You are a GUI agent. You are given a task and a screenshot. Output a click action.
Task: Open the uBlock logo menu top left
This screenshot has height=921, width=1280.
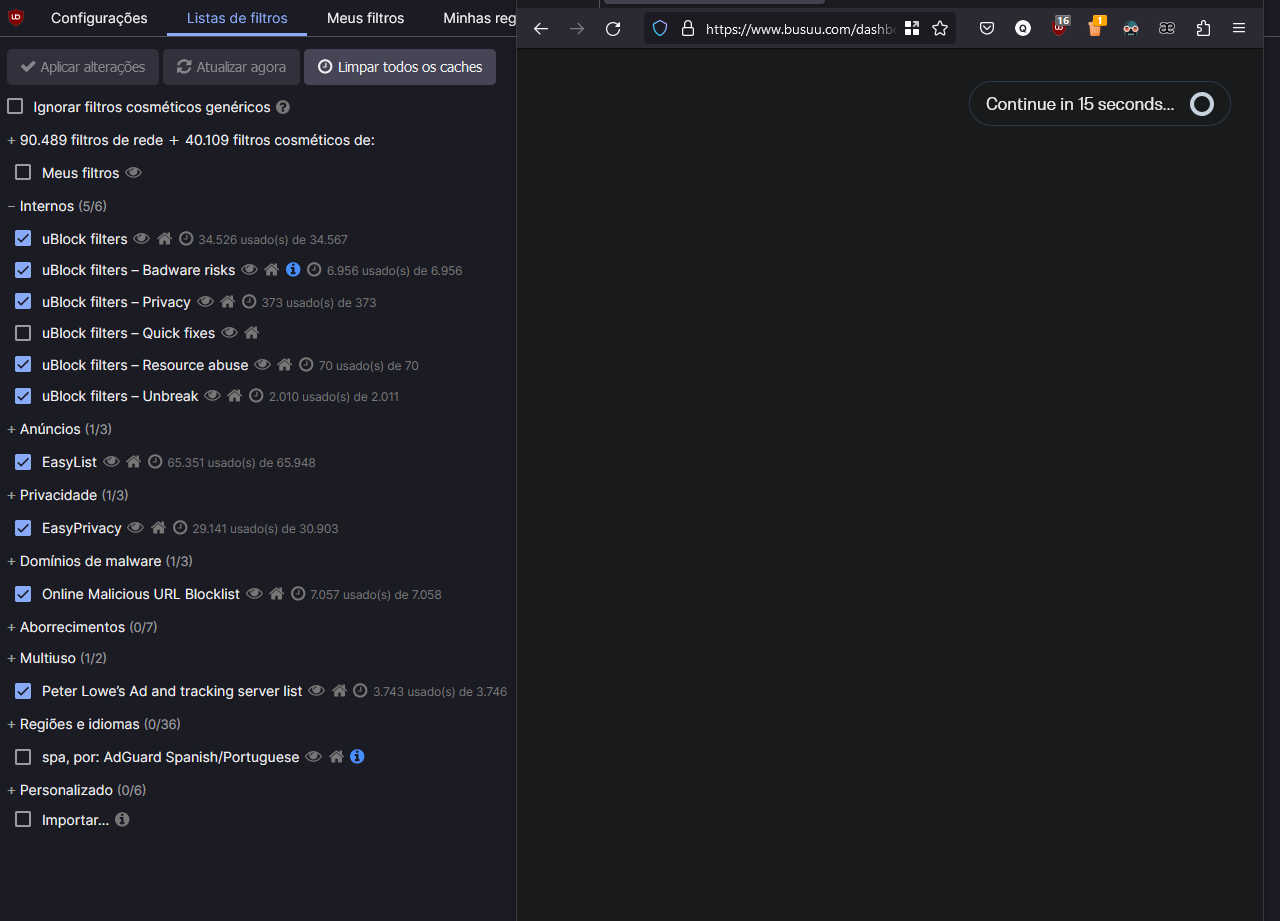click(15, 17)
